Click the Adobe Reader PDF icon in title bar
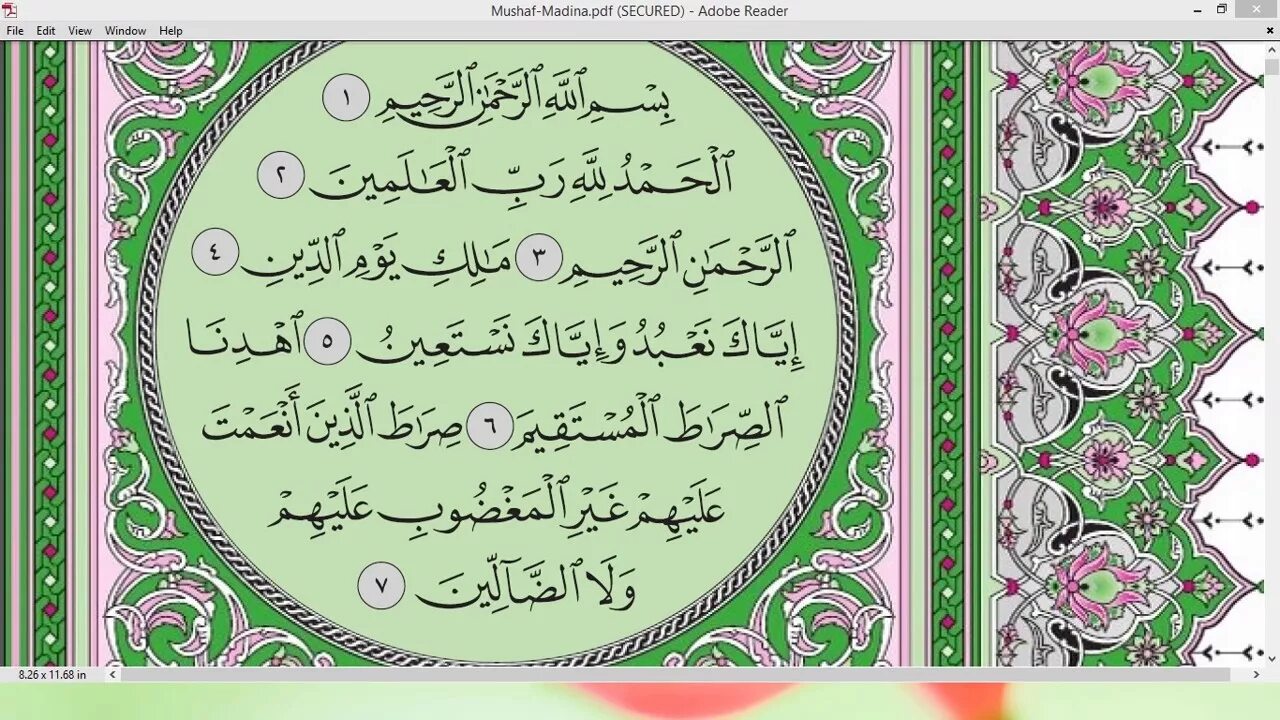This screenshot has height=720, width=1280. pos(10,10)
